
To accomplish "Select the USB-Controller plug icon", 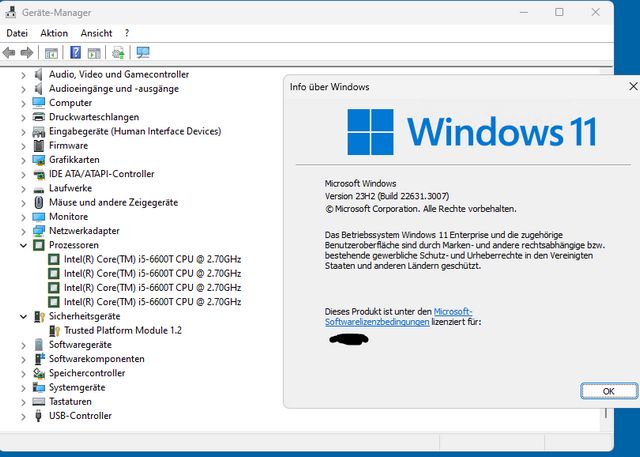I will 38,416.
